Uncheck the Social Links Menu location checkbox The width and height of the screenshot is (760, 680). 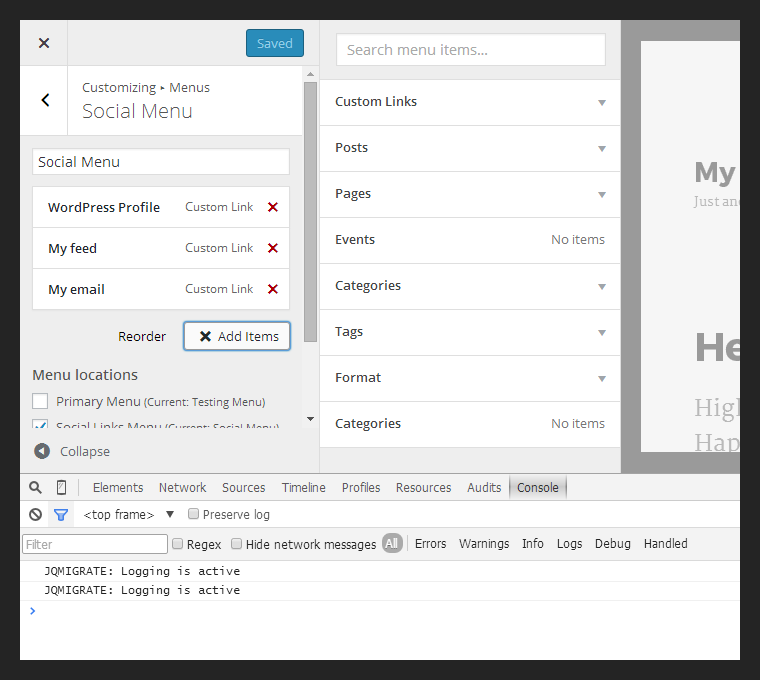point(40,424)
